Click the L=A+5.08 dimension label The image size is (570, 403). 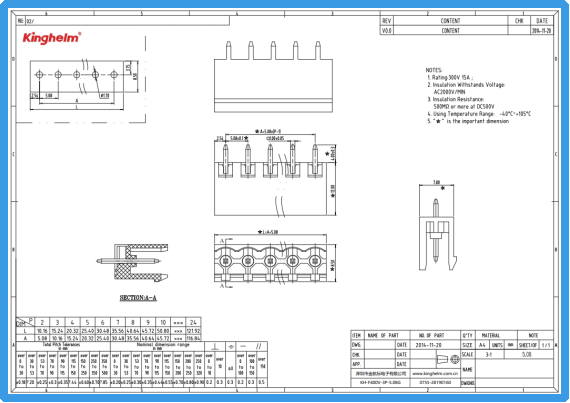click(x=268, y=232)
